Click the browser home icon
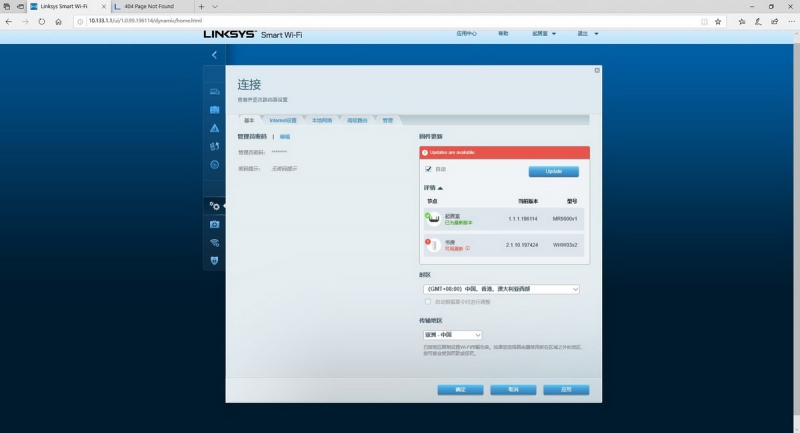The width and height of the screenshot is (800, 433). pyautogui.click(x=59, y=21)
